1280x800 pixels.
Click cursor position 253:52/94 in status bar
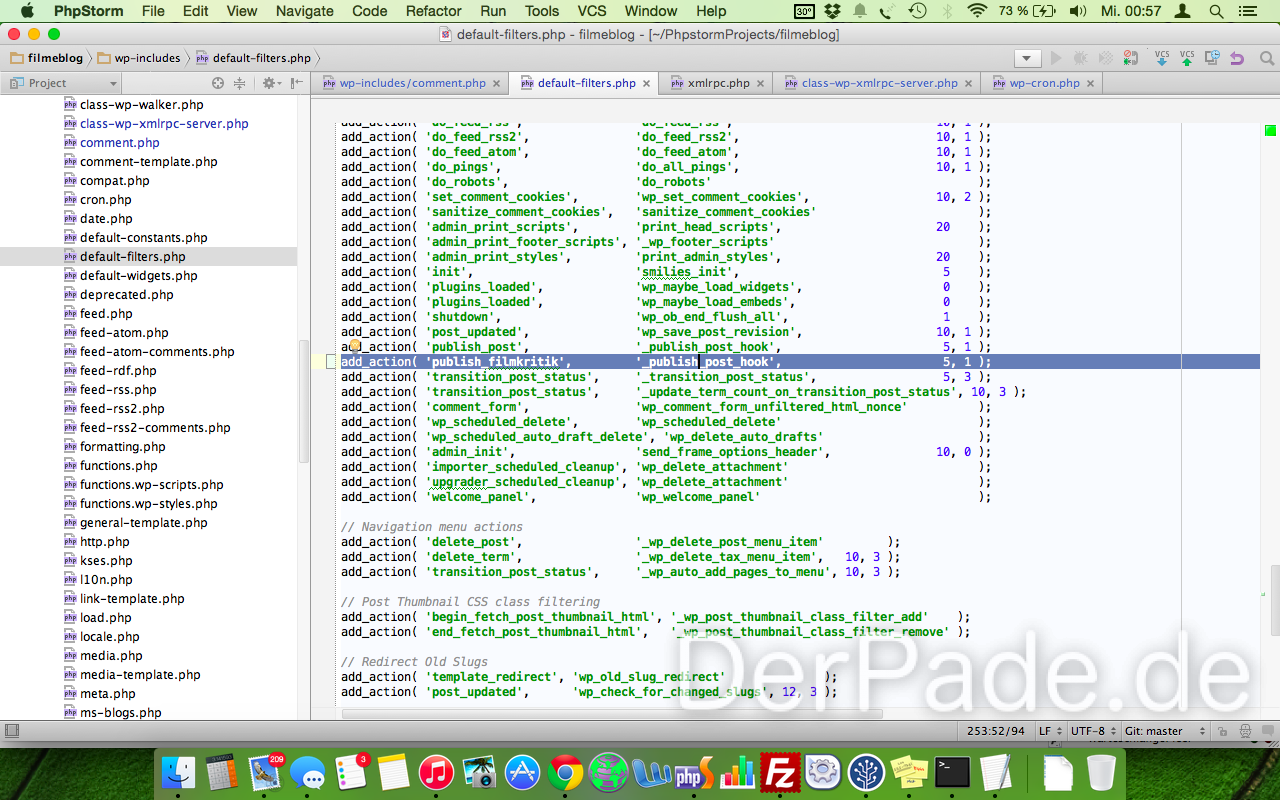pyautogui.click(x=995, y=731)
